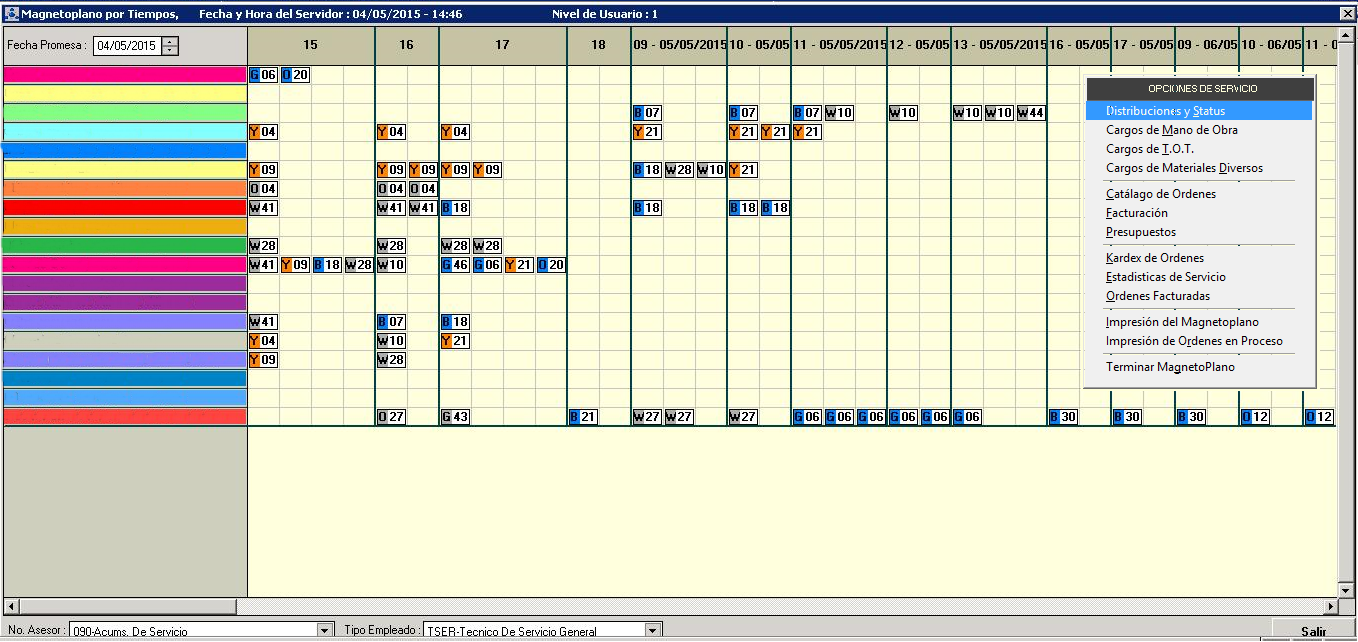Open the No. Asesor dropdown

coord(324,631)
